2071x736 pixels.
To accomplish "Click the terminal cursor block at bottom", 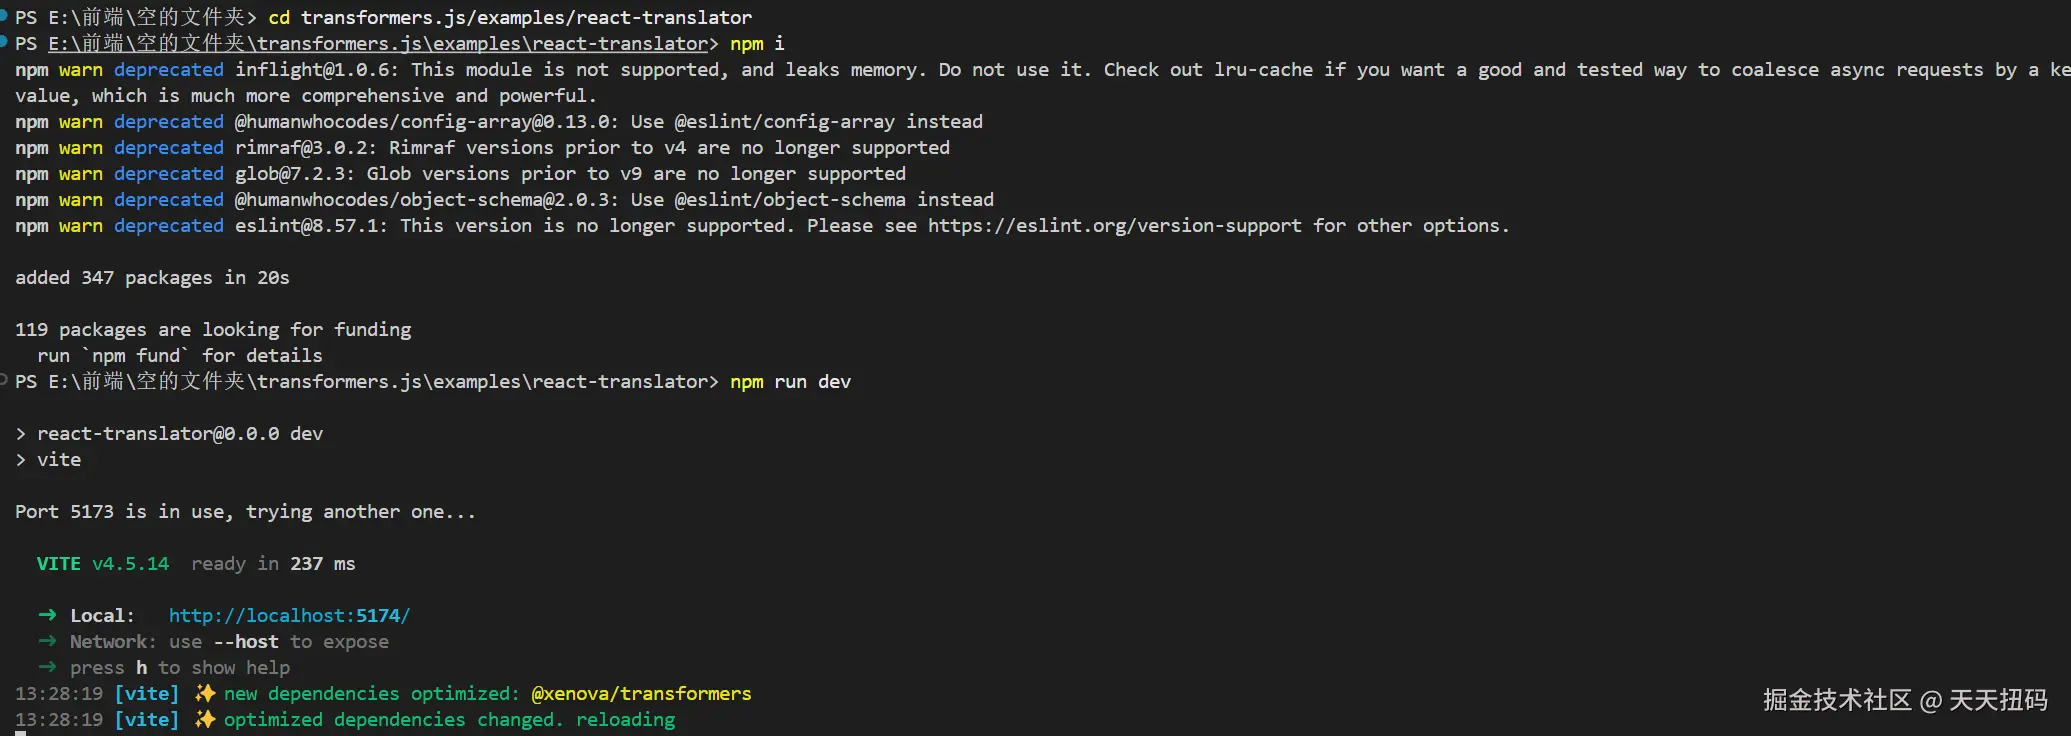I will 20,733.
